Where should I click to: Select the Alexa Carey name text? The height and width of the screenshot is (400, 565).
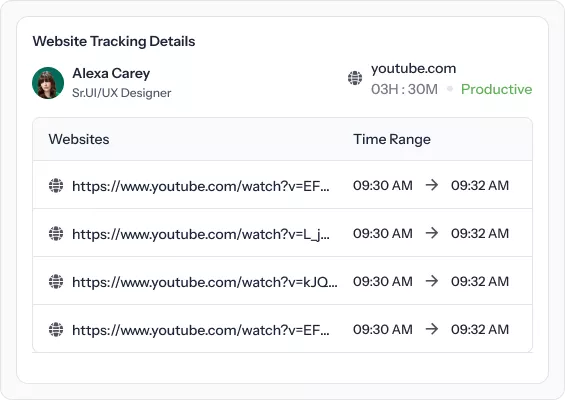(111, 74)
